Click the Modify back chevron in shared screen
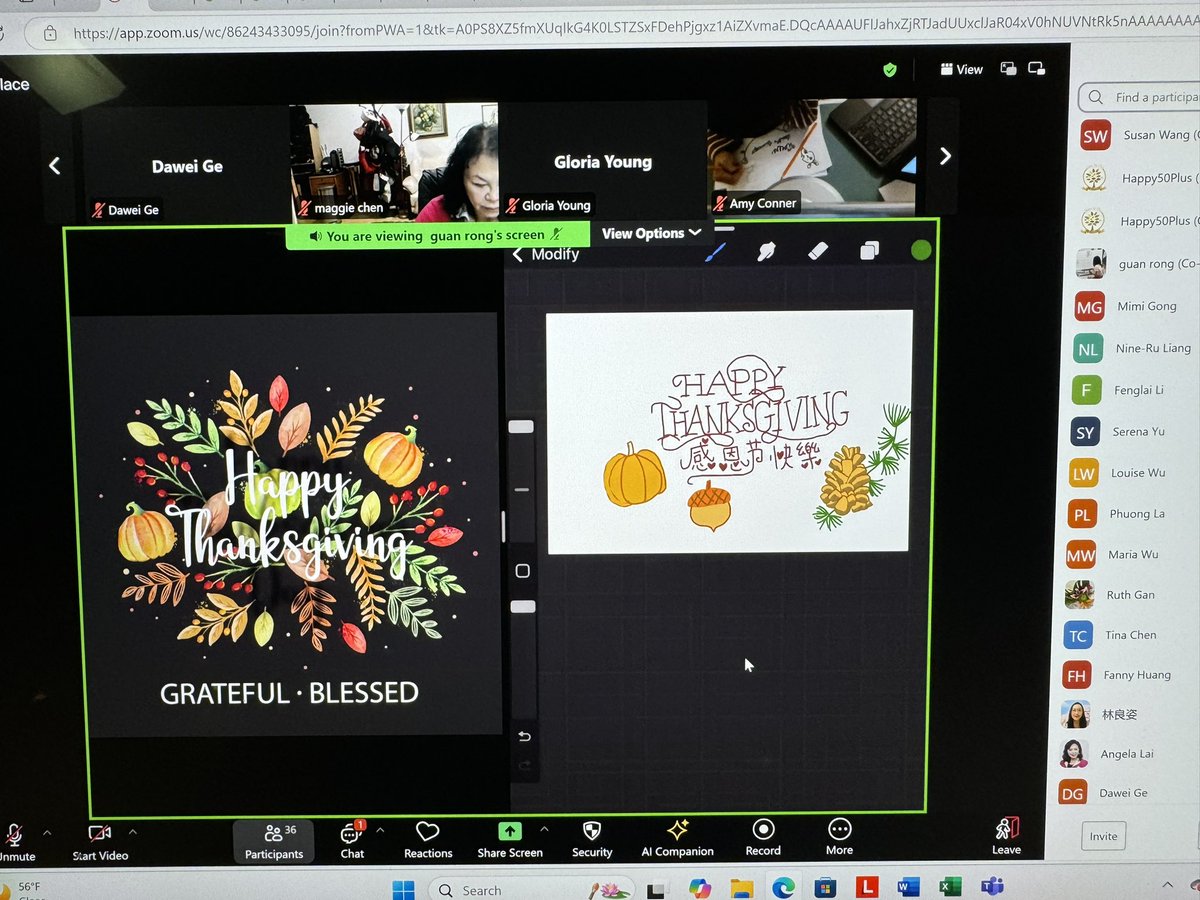 (519, 254)
